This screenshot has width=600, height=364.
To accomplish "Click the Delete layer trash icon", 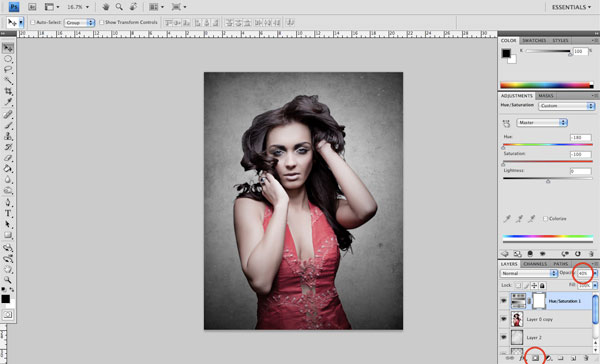I will (586, 358).
